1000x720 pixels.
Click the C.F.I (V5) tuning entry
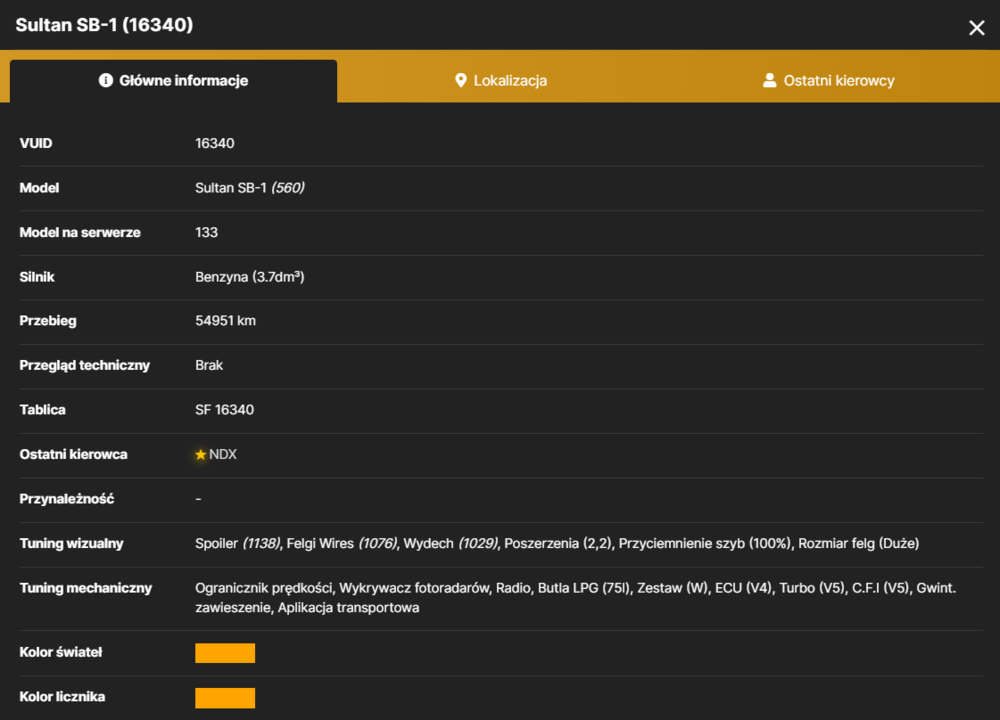click(x=881, y=588)
